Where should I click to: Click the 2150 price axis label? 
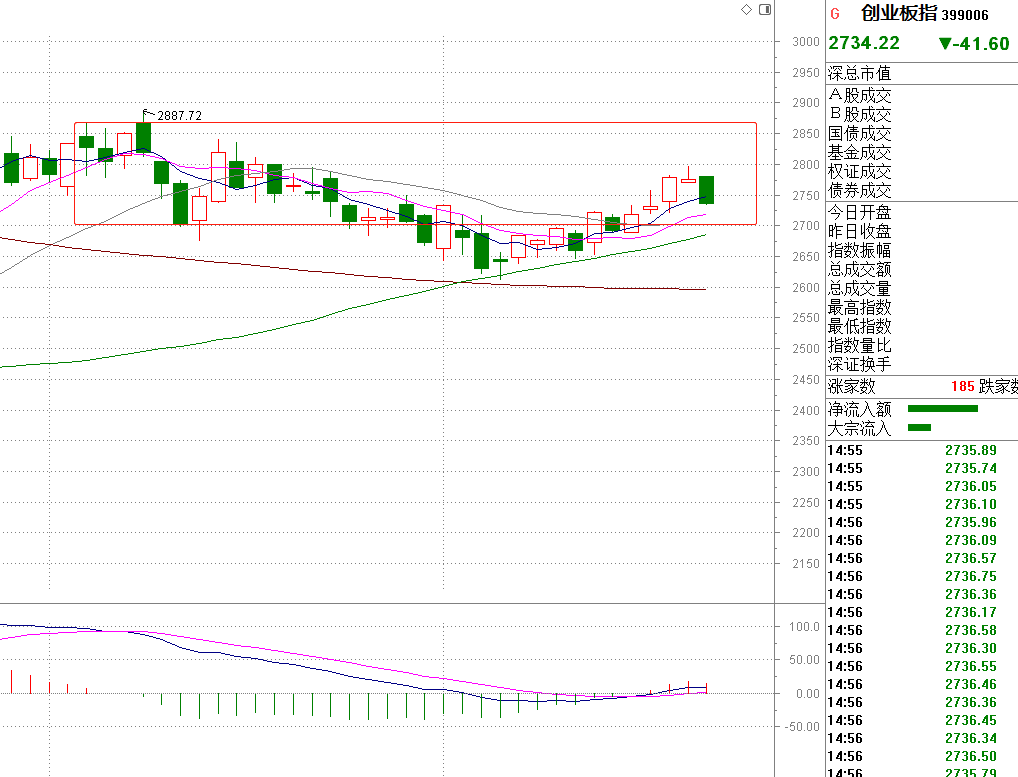[806, 564]
